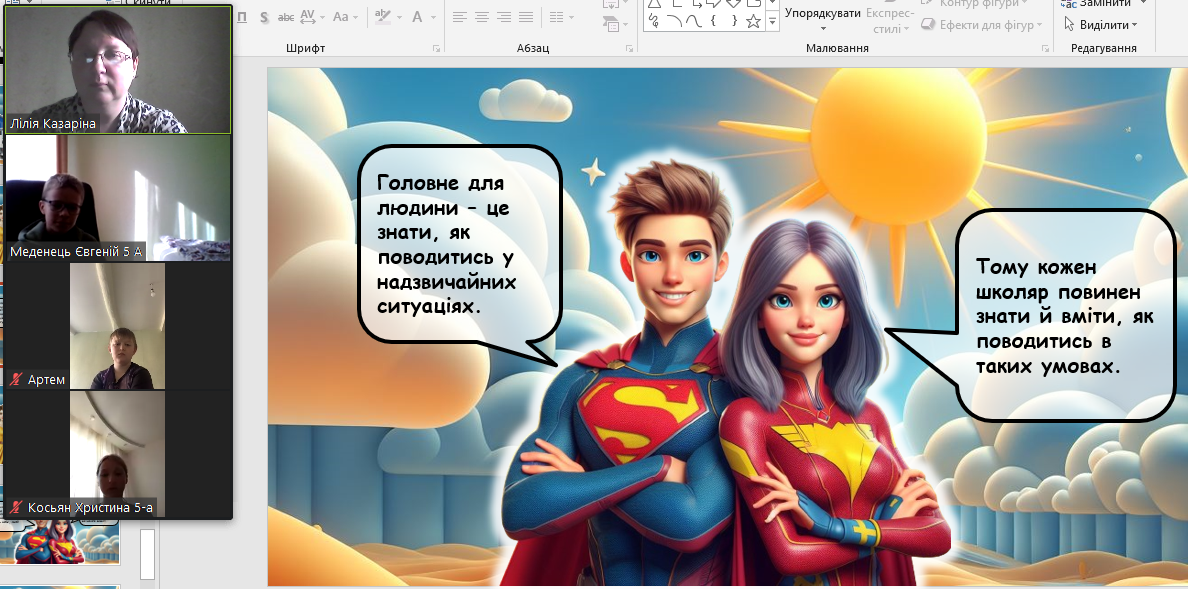Justify the paragraph text
Screen dimensions: 1188x589
click(526, 17)
